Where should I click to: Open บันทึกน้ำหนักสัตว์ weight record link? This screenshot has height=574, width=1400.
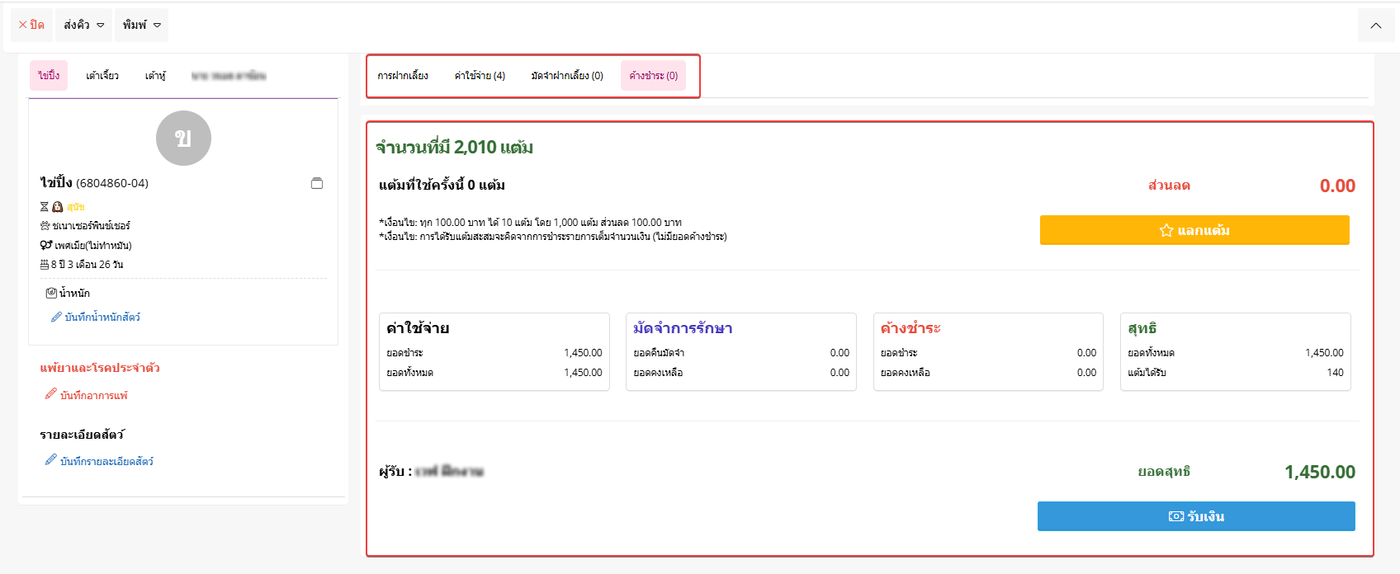tap(102, 317)
